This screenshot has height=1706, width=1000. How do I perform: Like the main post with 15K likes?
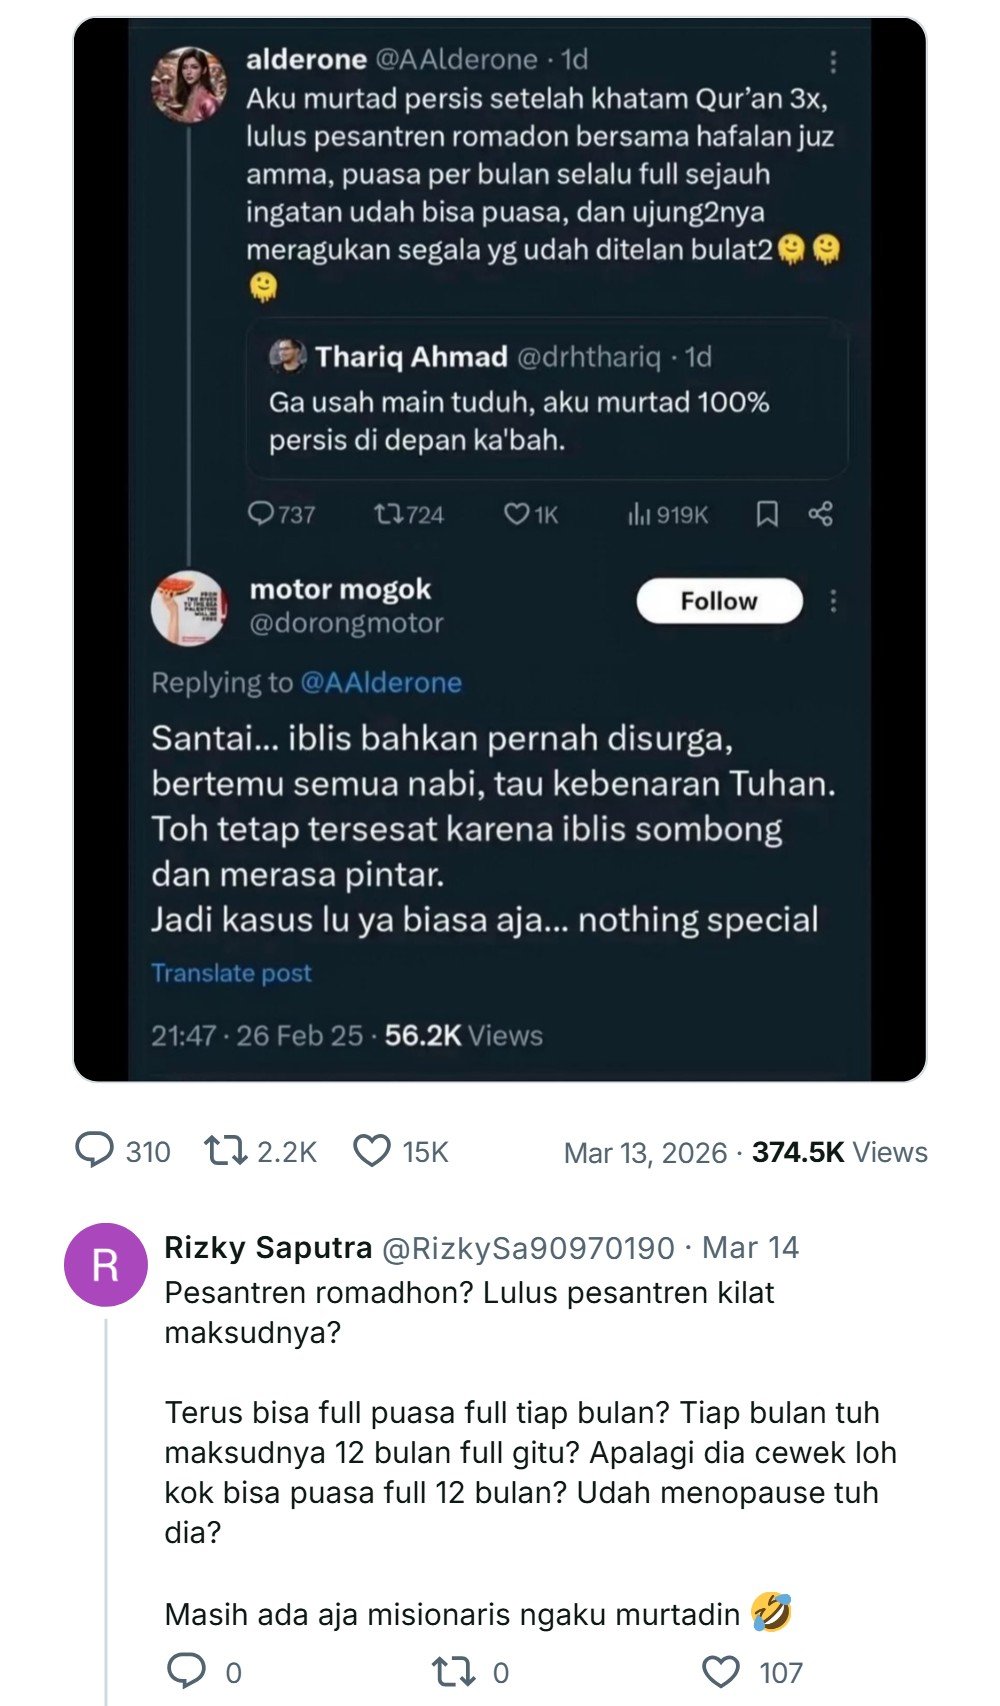point(372,1151)
